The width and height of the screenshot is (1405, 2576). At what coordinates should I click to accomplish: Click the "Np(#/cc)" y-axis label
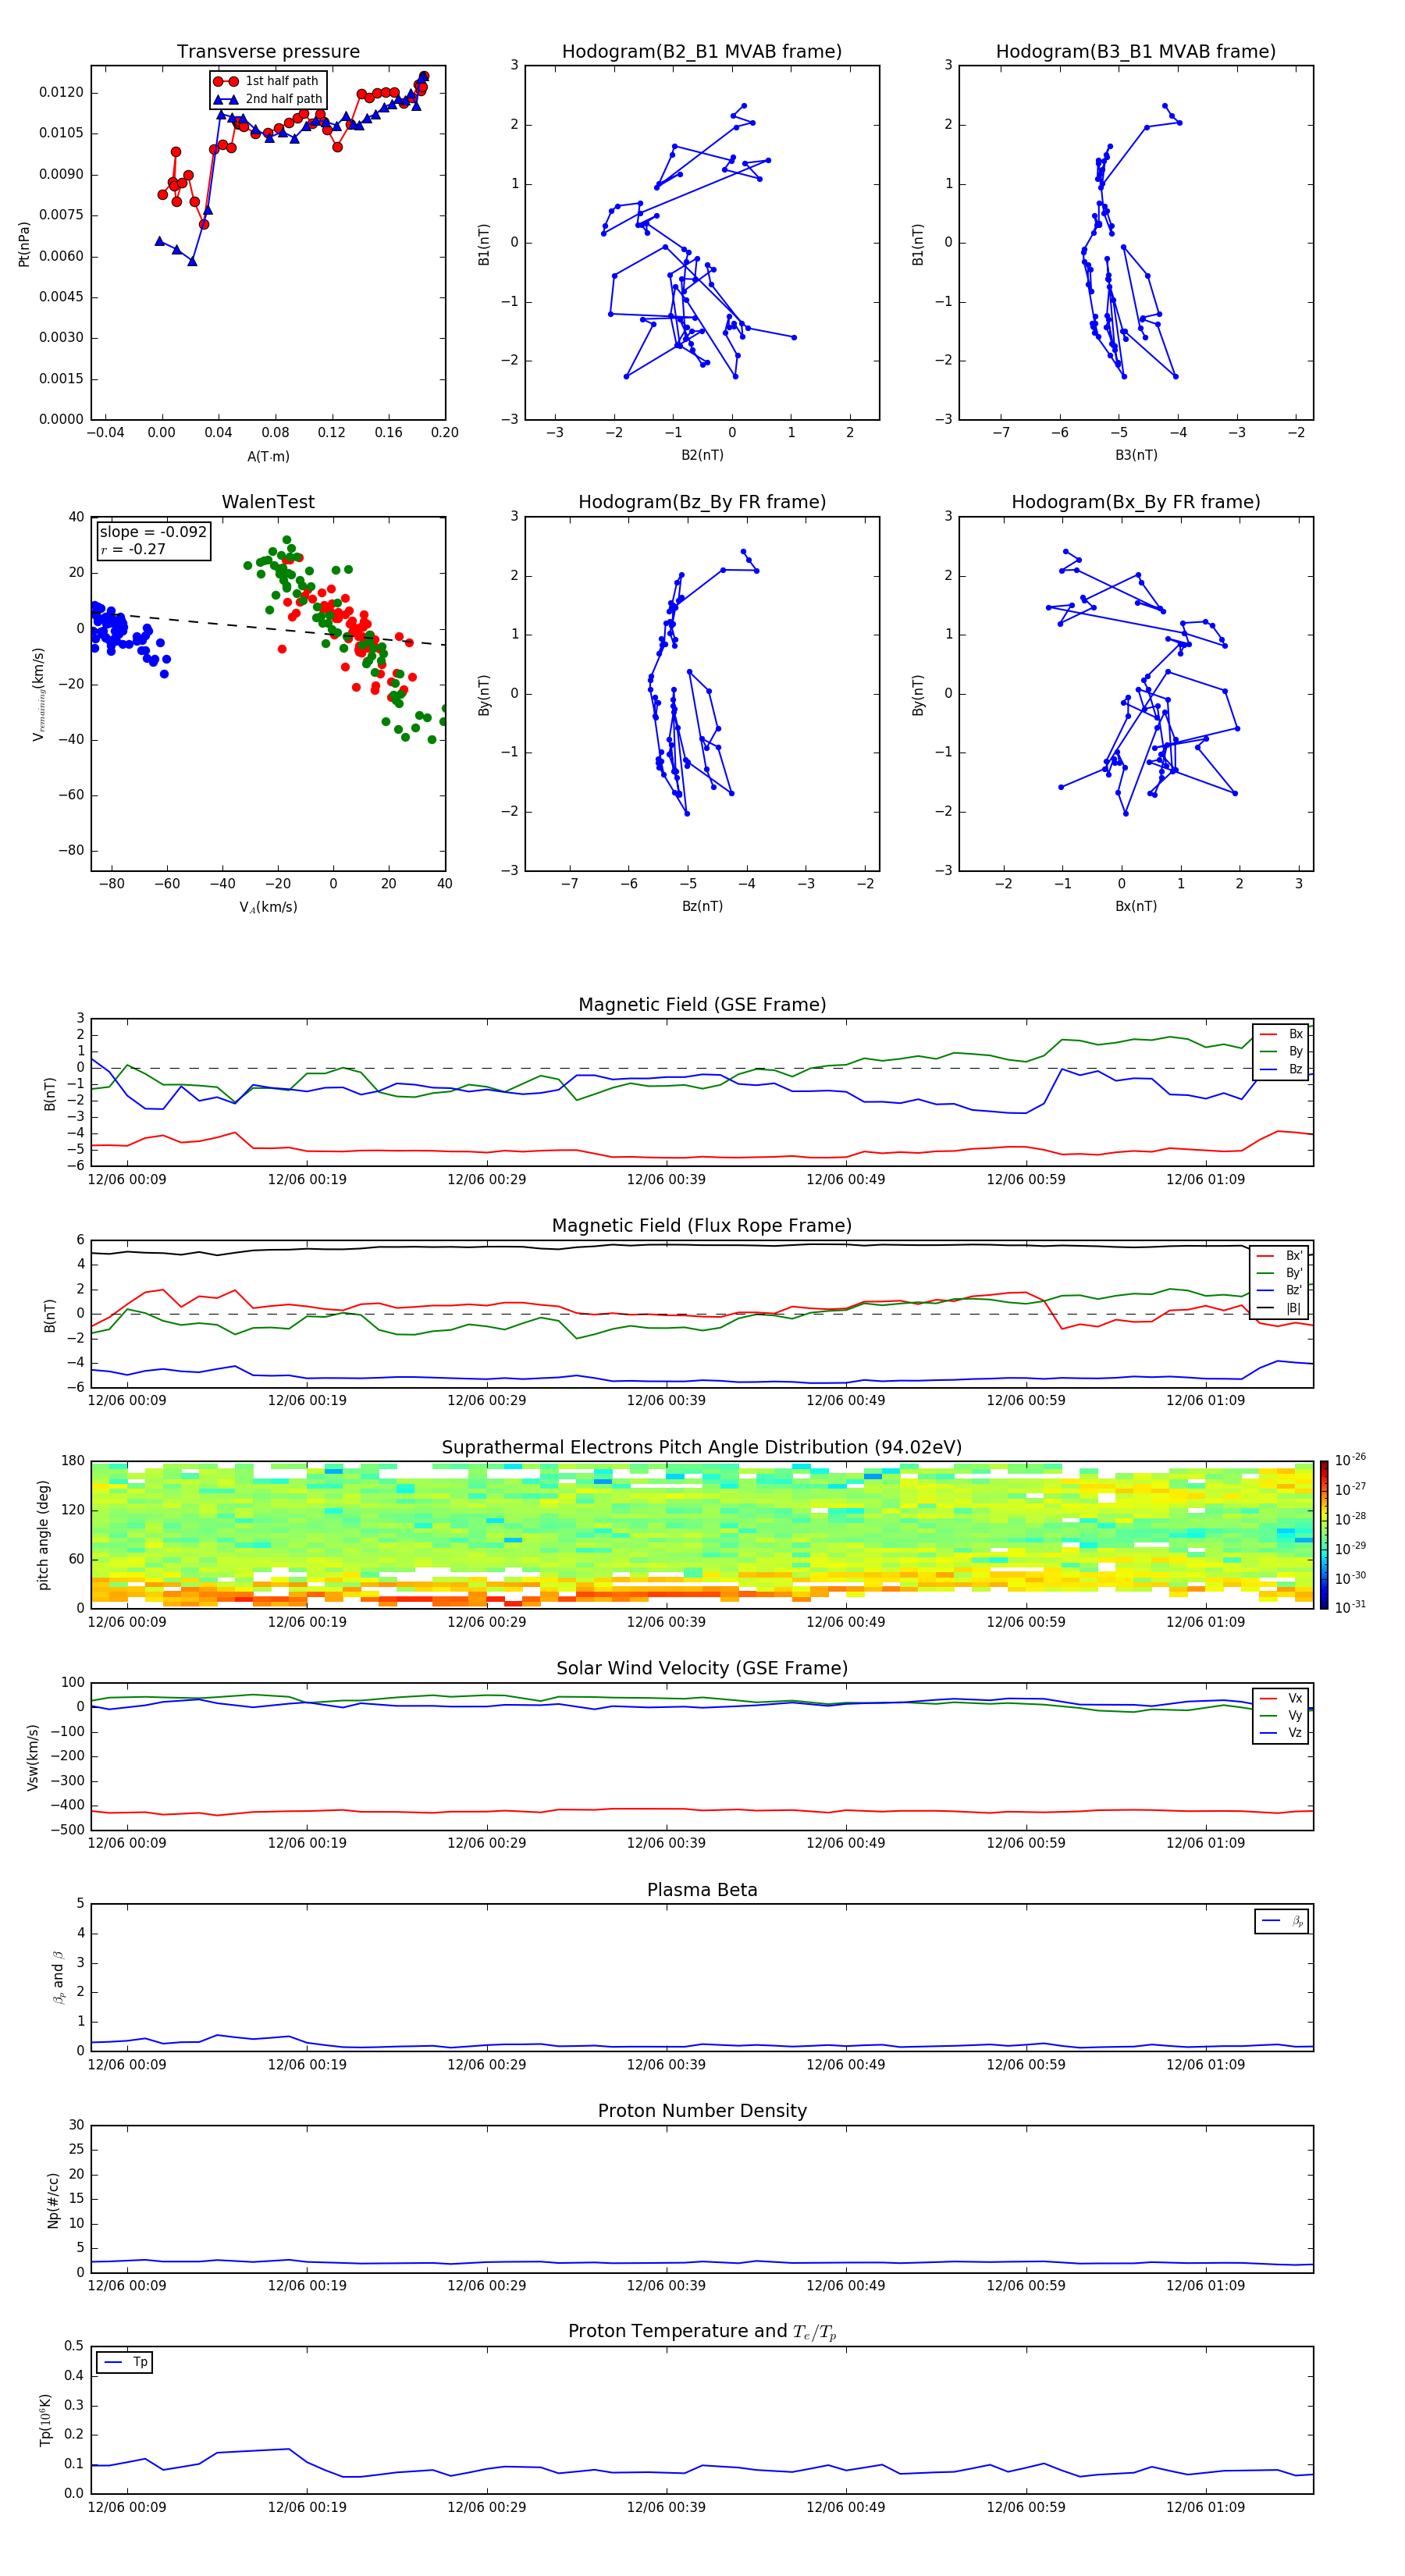tap(53, 2199)
